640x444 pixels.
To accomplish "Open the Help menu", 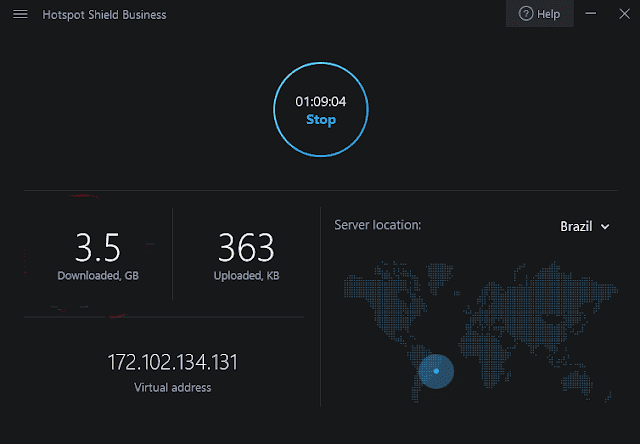I will [x=540, y=14].
